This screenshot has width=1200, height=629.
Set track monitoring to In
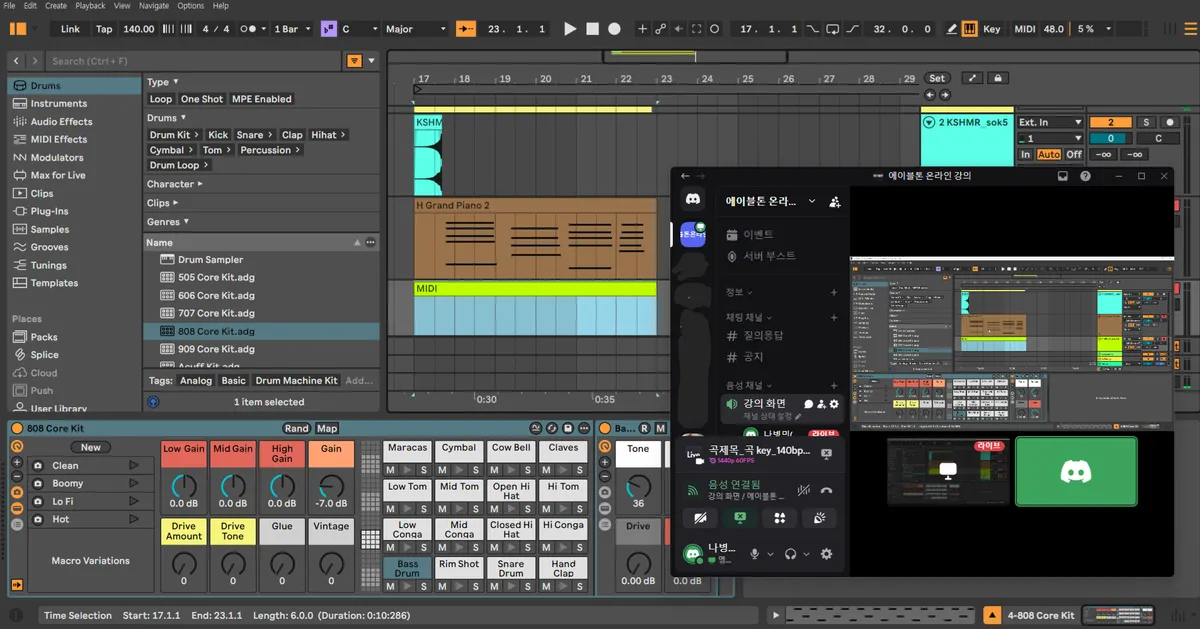(x=1025, y=155)
